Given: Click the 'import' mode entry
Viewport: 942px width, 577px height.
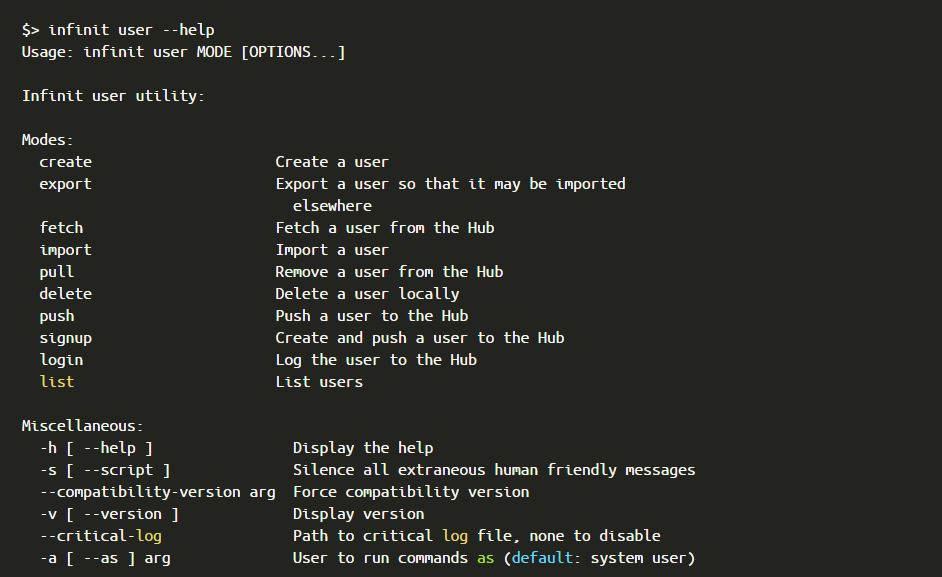Looking at the screenshot, I should tap(65, 250).
